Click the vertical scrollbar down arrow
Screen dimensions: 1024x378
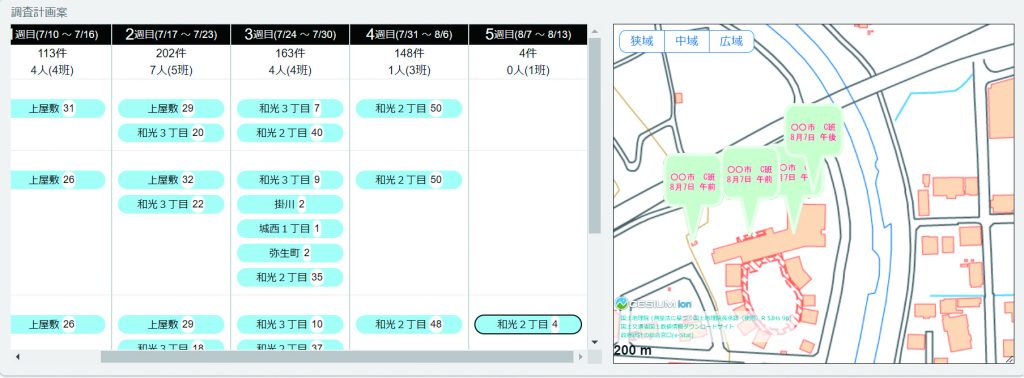click(x=594, y=342)
